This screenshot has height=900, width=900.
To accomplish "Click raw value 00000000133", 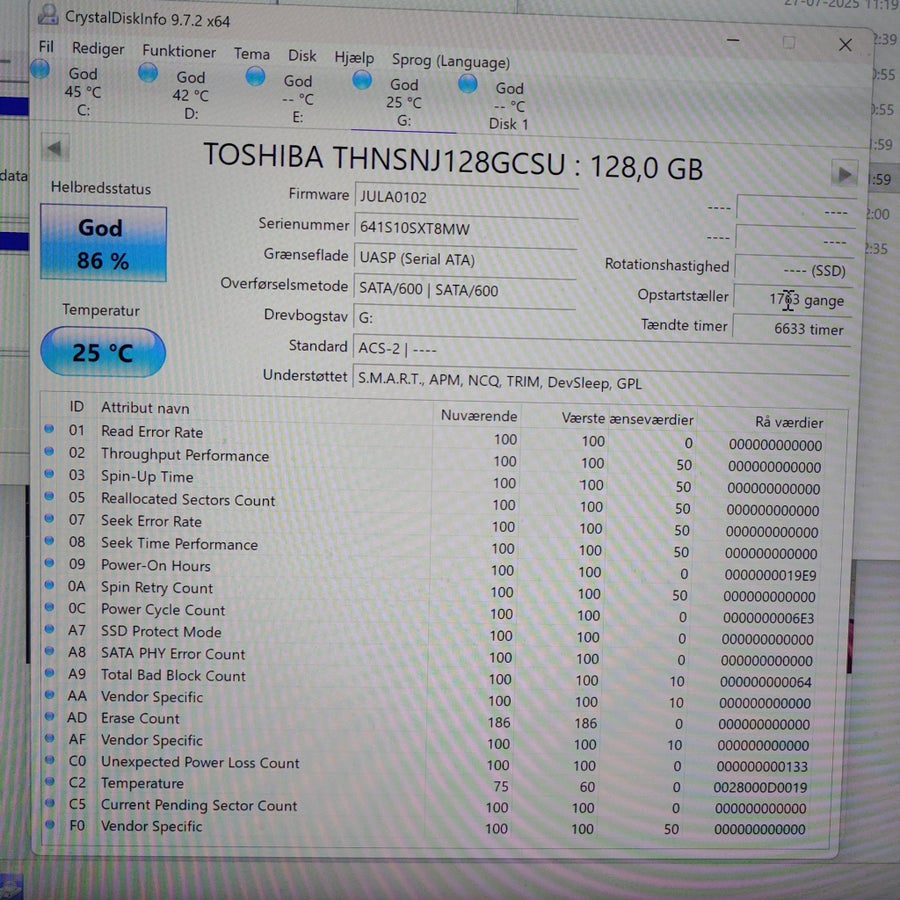I will tap(762, 766).
